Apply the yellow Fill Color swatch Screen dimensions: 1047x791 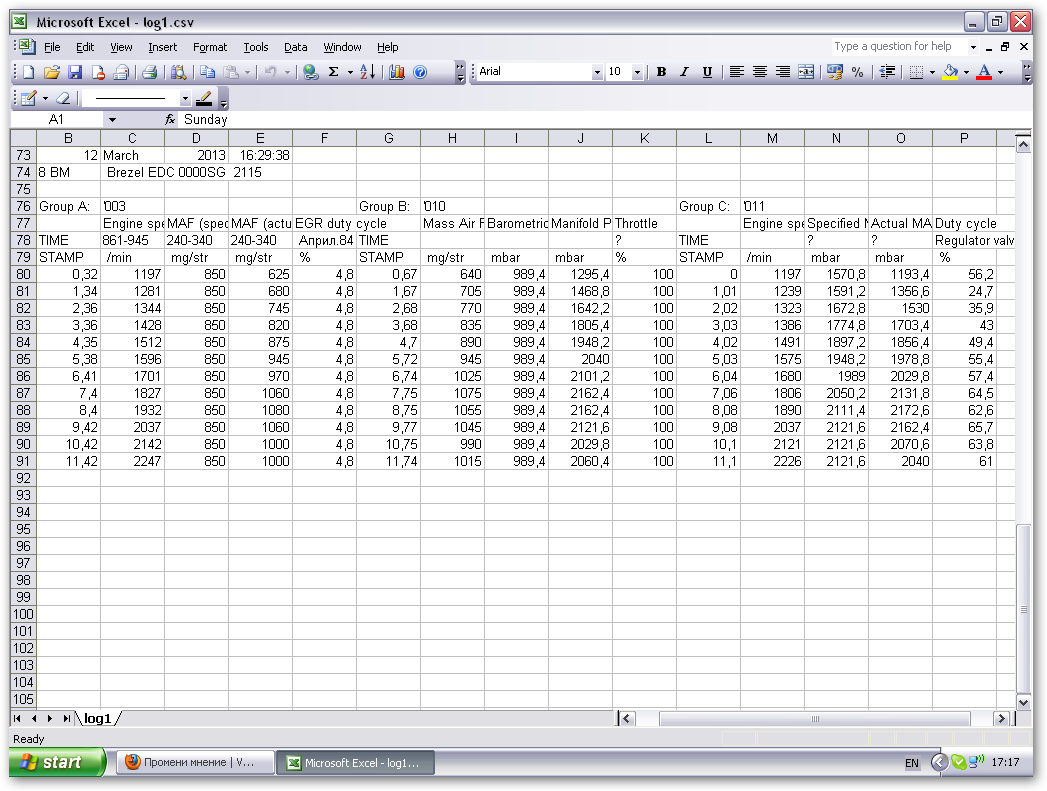coord(950,72)
